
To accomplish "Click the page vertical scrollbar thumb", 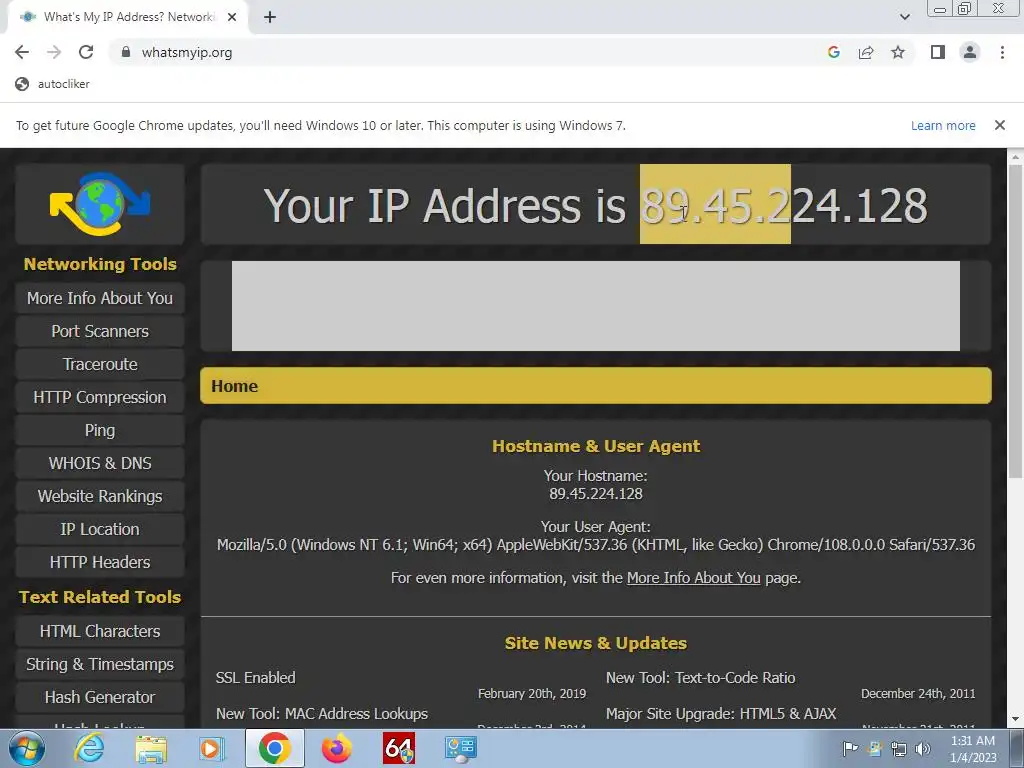I will click(1016, 320).
